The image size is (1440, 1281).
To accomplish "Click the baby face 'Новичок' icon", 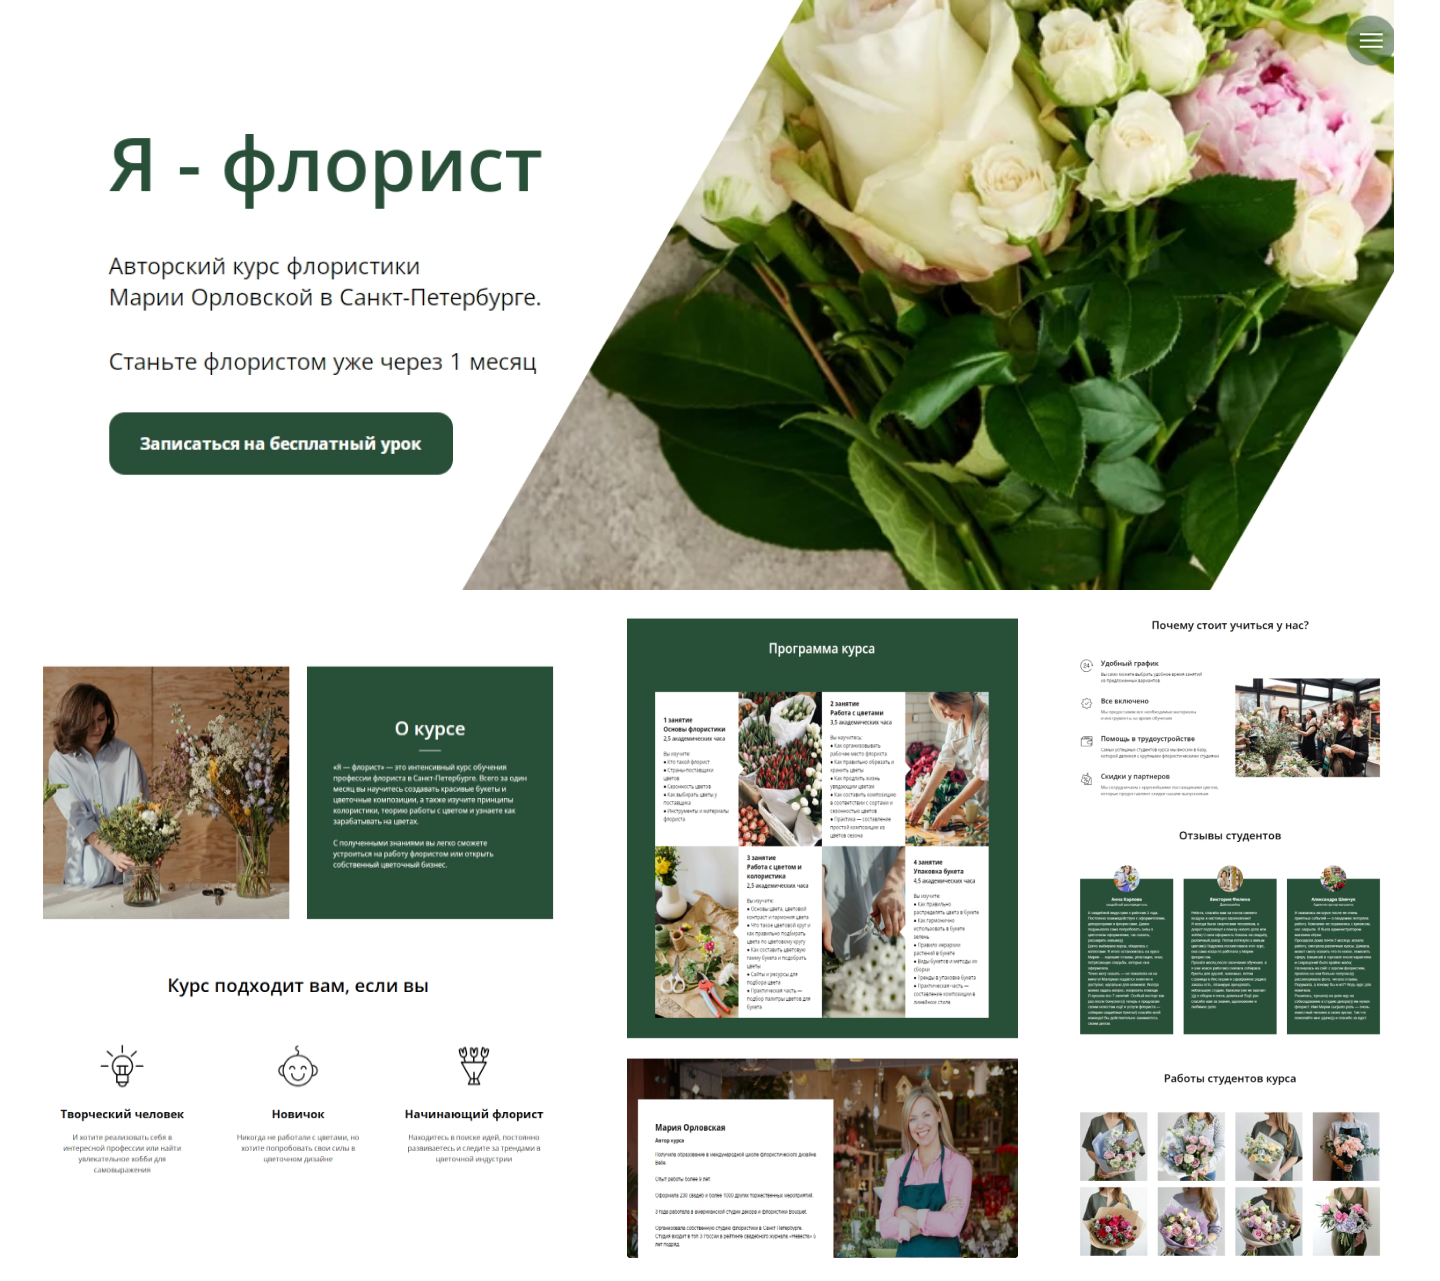I will click(298, 1066).
